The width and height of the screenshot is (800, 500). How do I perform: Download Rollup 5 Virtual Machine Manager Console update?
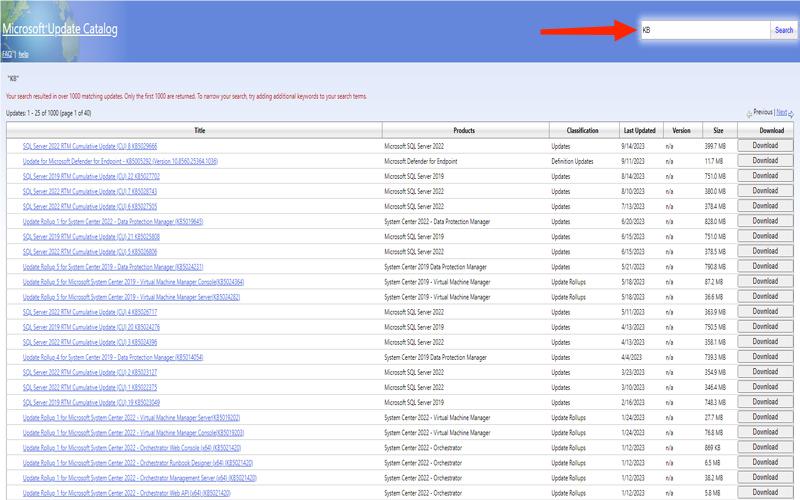click(765, 282)
